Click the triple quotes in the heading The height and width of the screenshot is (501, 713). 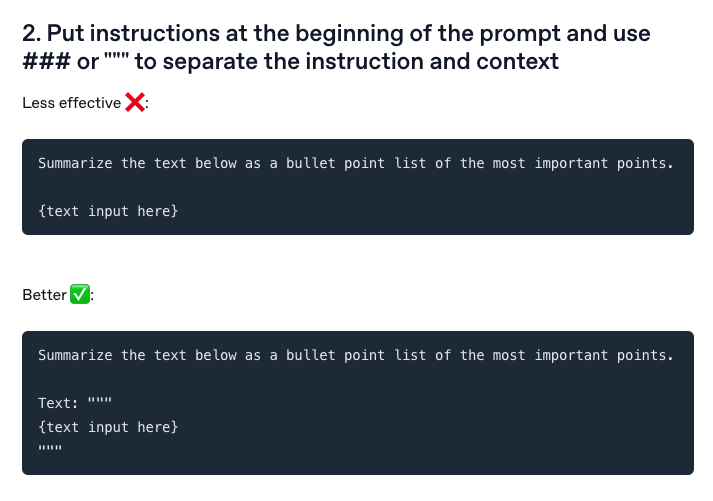click(117, 57)
